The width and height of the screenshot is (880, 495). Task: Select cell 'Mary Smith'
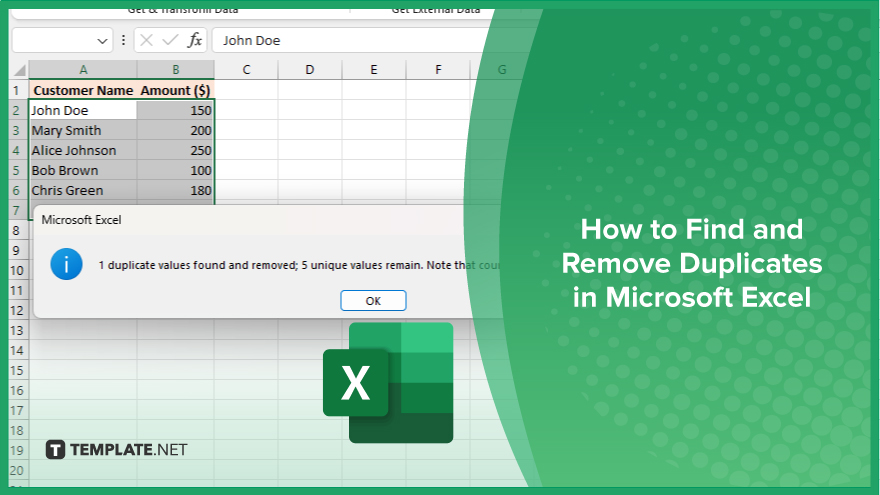coord(83,131)
